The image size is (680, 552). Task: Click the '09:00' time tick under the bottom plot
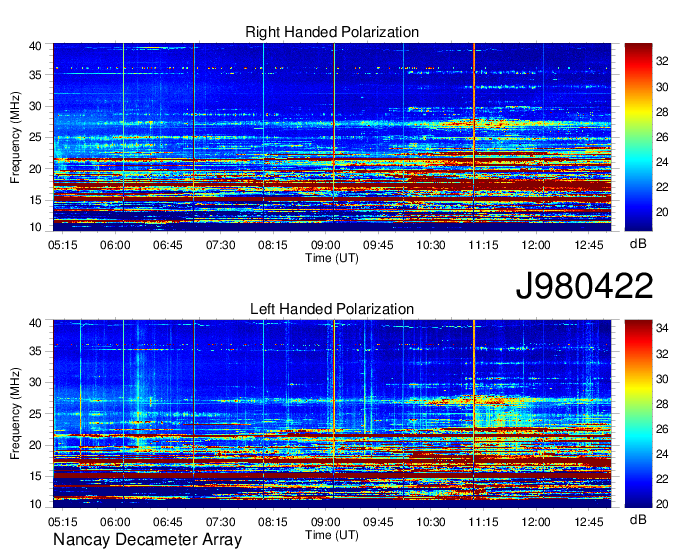click(325, 522)
